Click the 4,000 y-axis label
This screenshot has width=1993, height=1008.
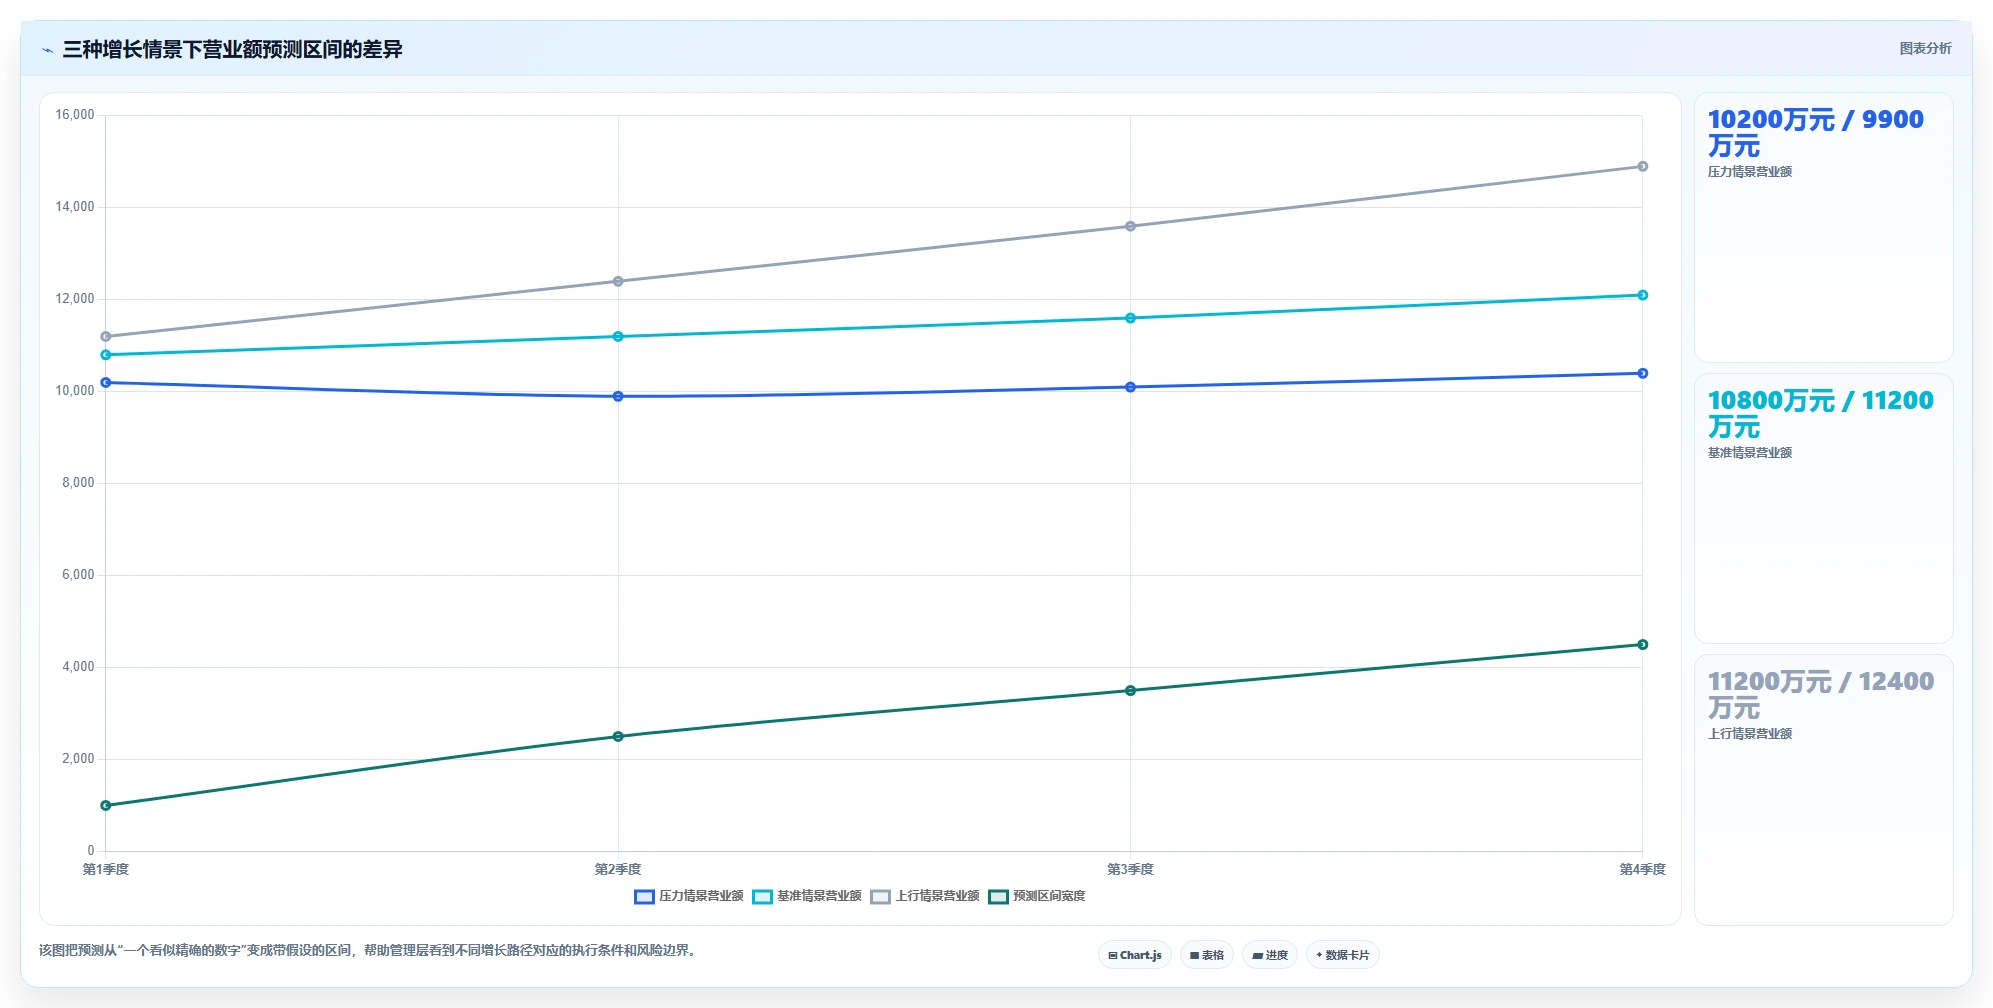79,667
